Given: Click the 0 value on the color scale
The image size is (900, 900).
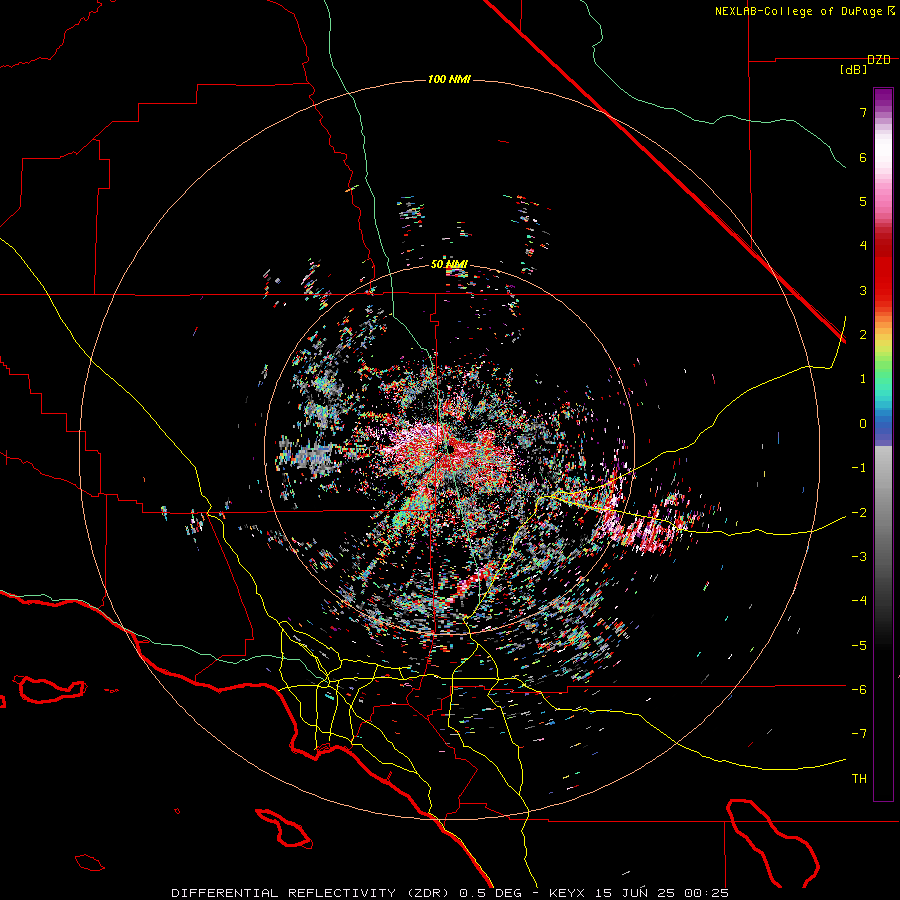Looking at the screenshot, I should pyautogui.click(x=863, y=423).
